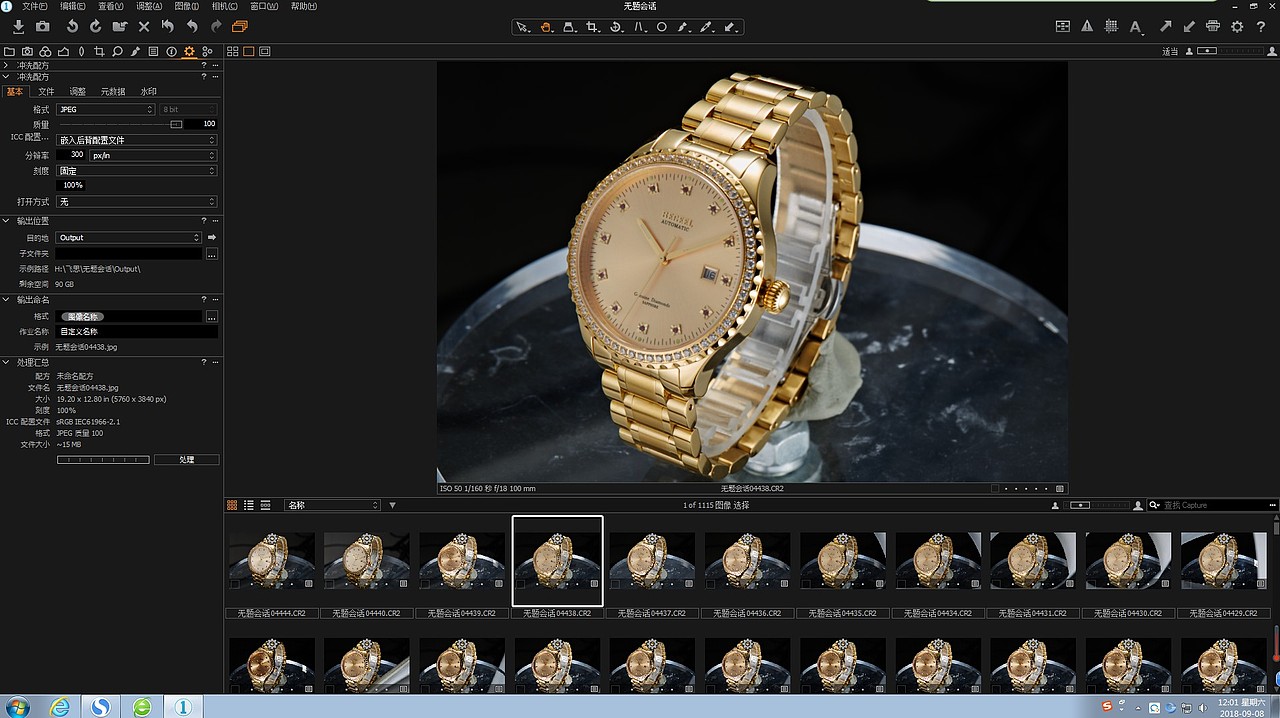
Task: Open the 打开方式 无 dropdown
Action: [x=136, y=202]
